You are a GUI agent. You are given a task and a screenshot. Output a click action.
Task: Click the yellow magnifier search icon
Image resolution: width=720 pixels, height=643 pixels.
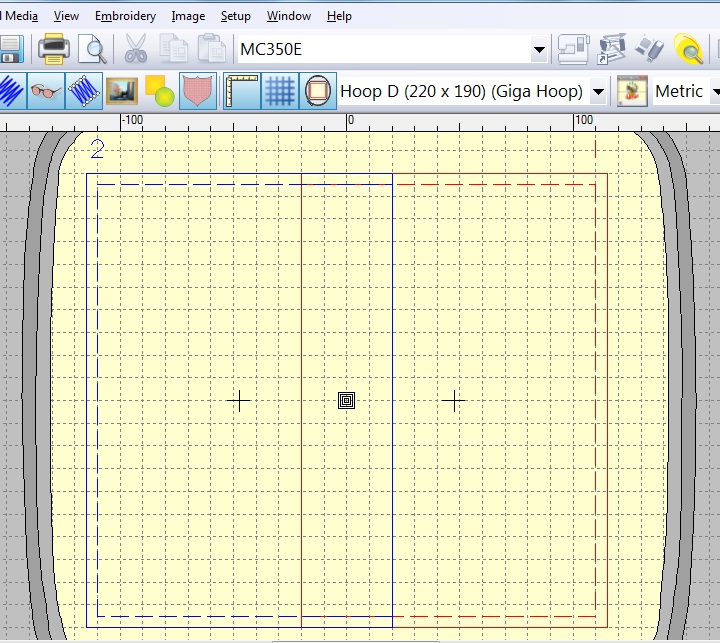[x=688, y=49]
